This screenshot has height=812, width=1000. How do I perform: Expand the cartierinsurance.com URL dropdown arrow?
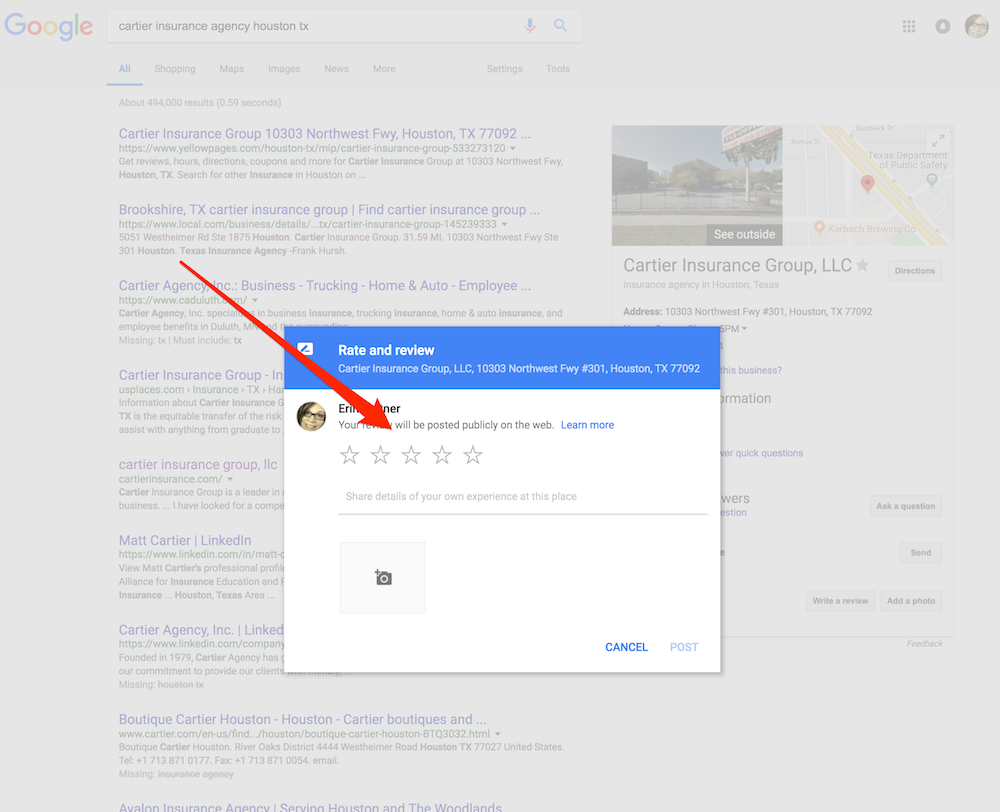click(x=230, y=480)
